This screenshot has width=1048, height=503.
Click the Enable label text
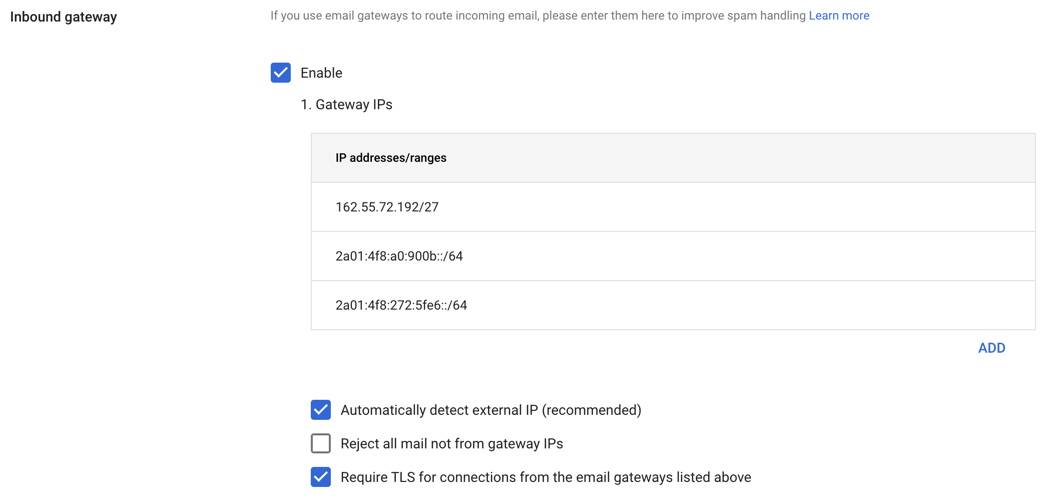pos(321,73)
